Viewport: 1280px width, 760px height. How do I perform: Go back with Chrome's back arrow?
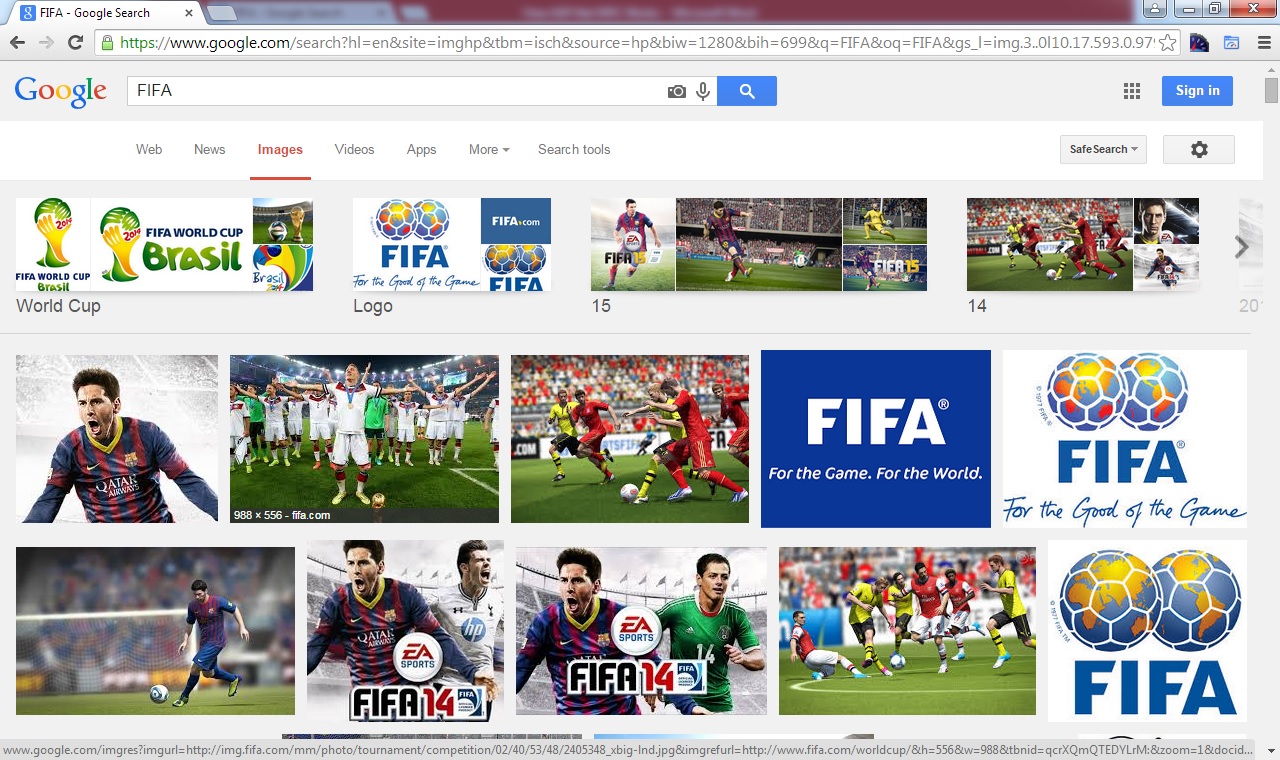17,43
